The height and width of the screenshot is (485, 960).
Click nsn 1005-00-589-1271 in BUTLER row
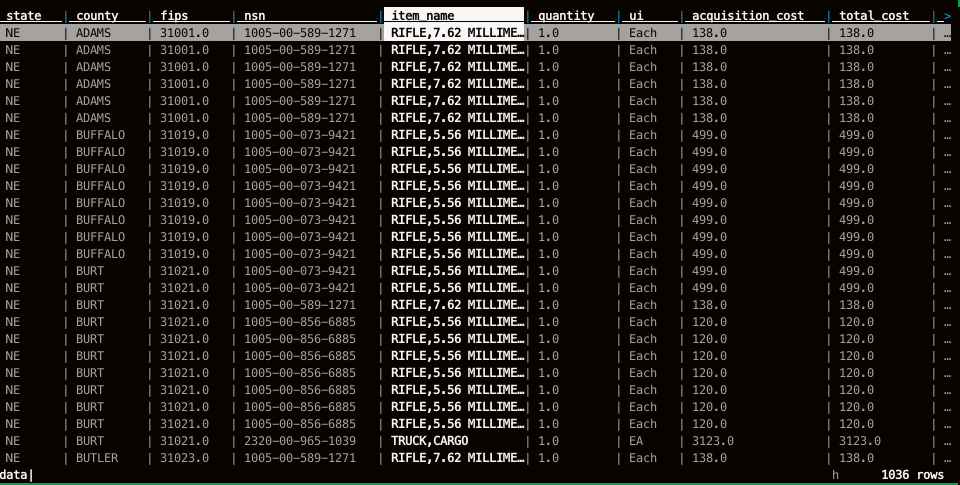(299, 458)
